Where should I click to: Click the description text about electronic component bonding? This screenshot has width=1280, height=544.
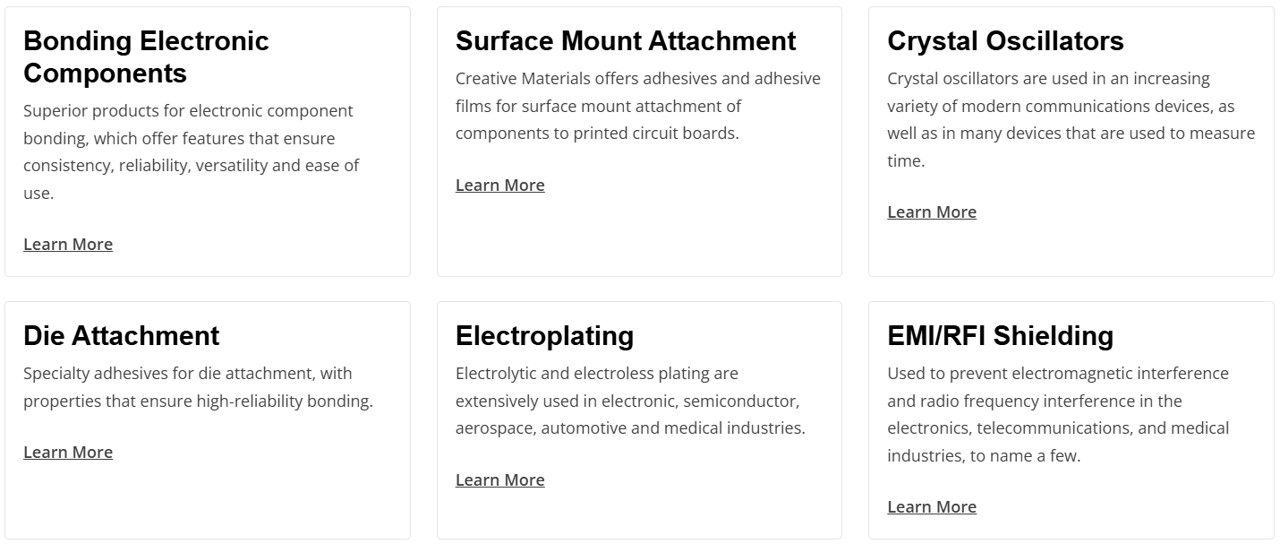191,152
